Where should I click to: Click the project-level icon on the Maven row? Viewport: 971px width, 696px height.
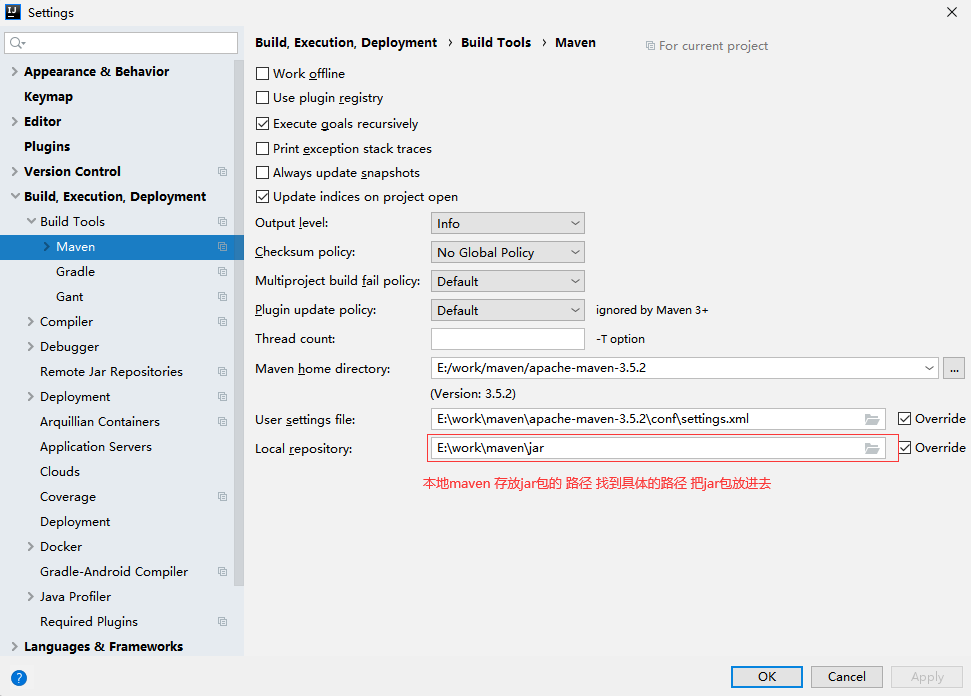[x=222, y=246]
